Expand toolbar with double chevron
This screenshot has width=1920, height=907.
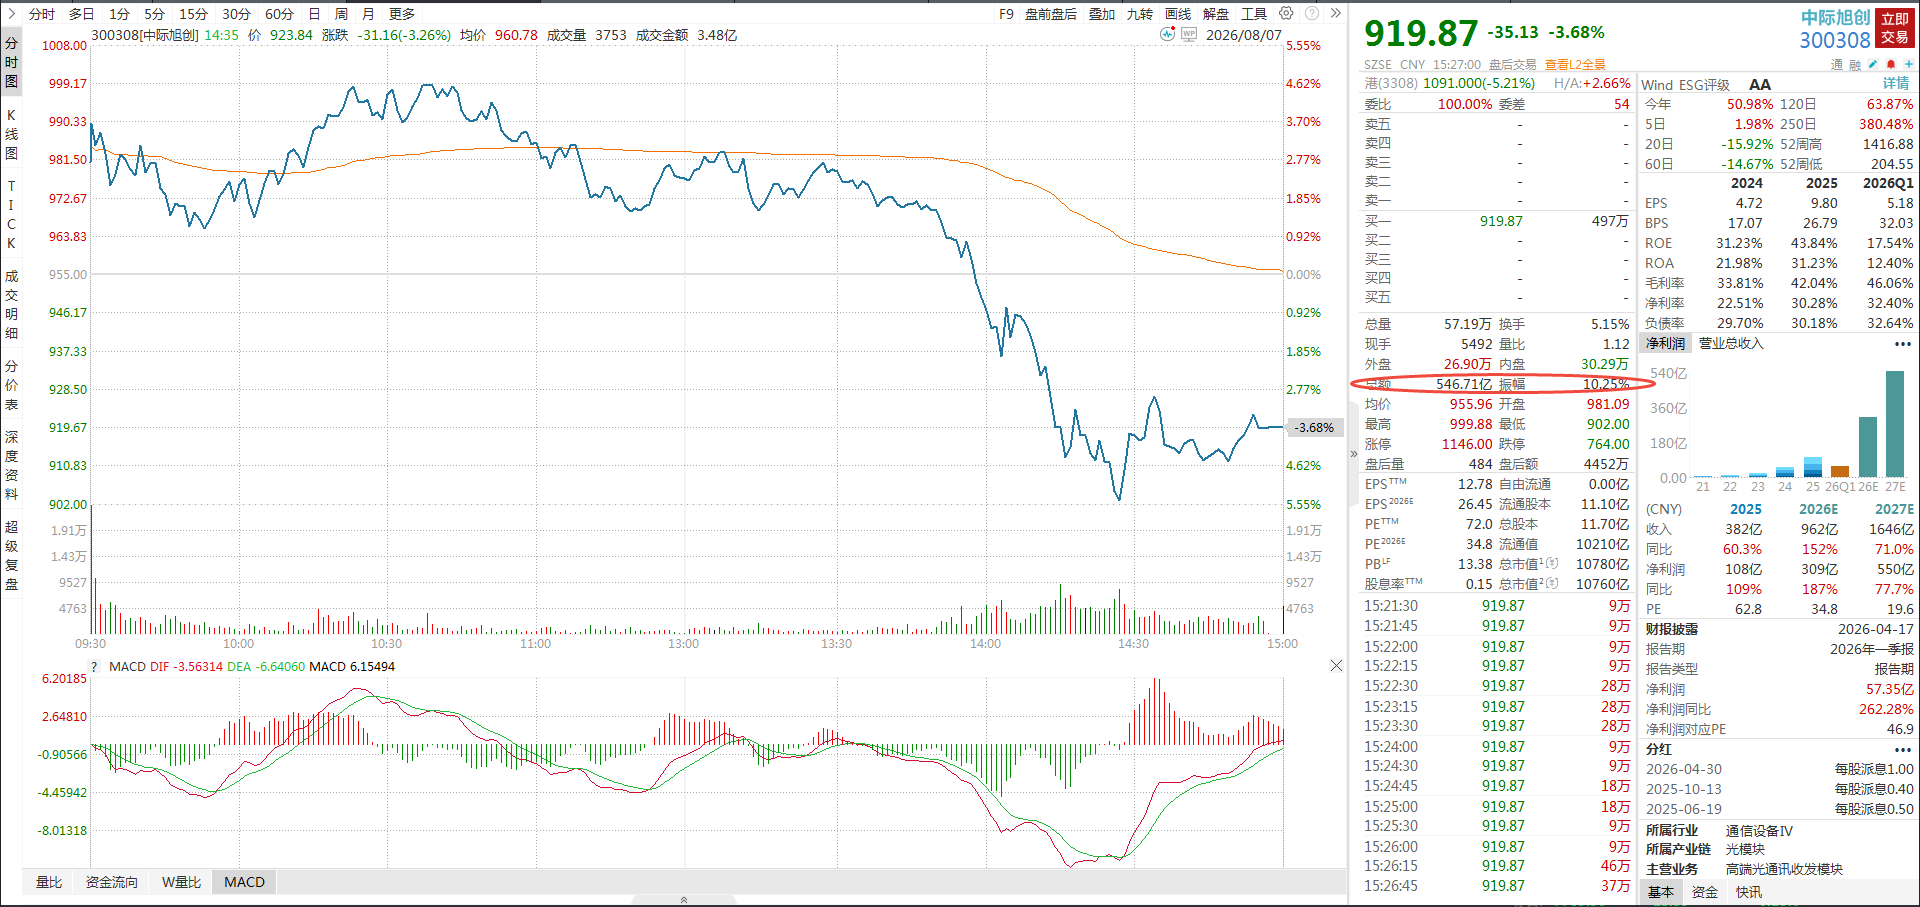(1336, 13)
